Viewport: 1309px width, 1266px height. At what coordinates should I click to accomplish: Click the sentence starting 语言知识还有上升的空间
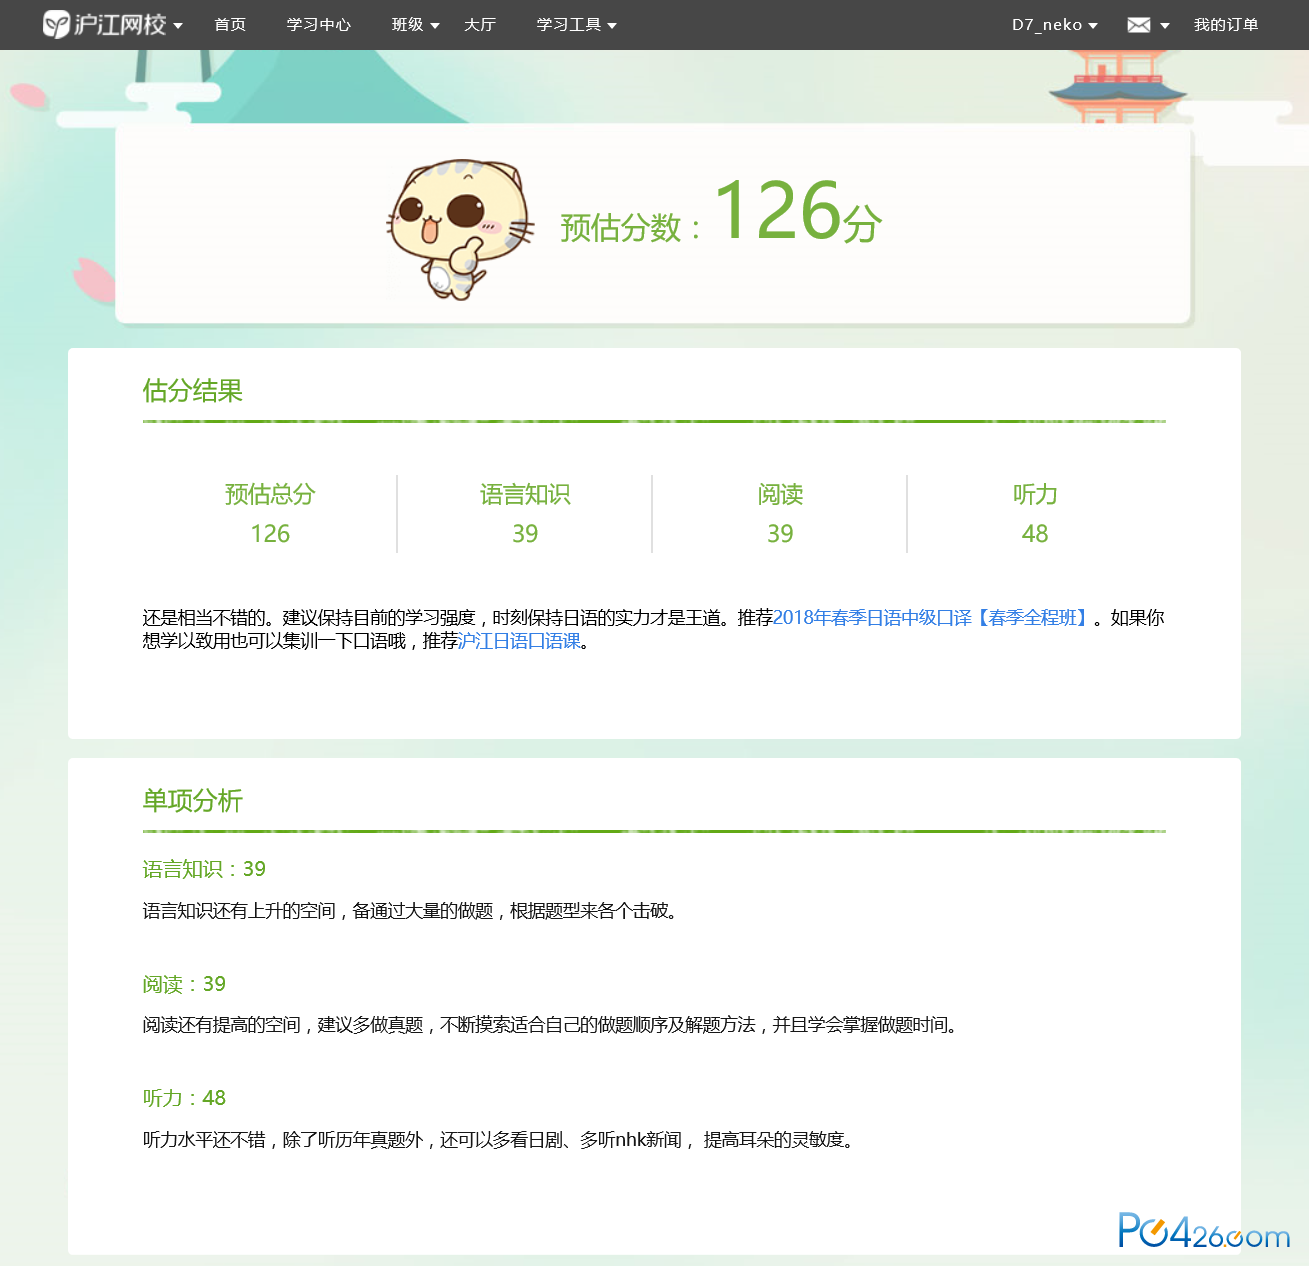[413, 911]
